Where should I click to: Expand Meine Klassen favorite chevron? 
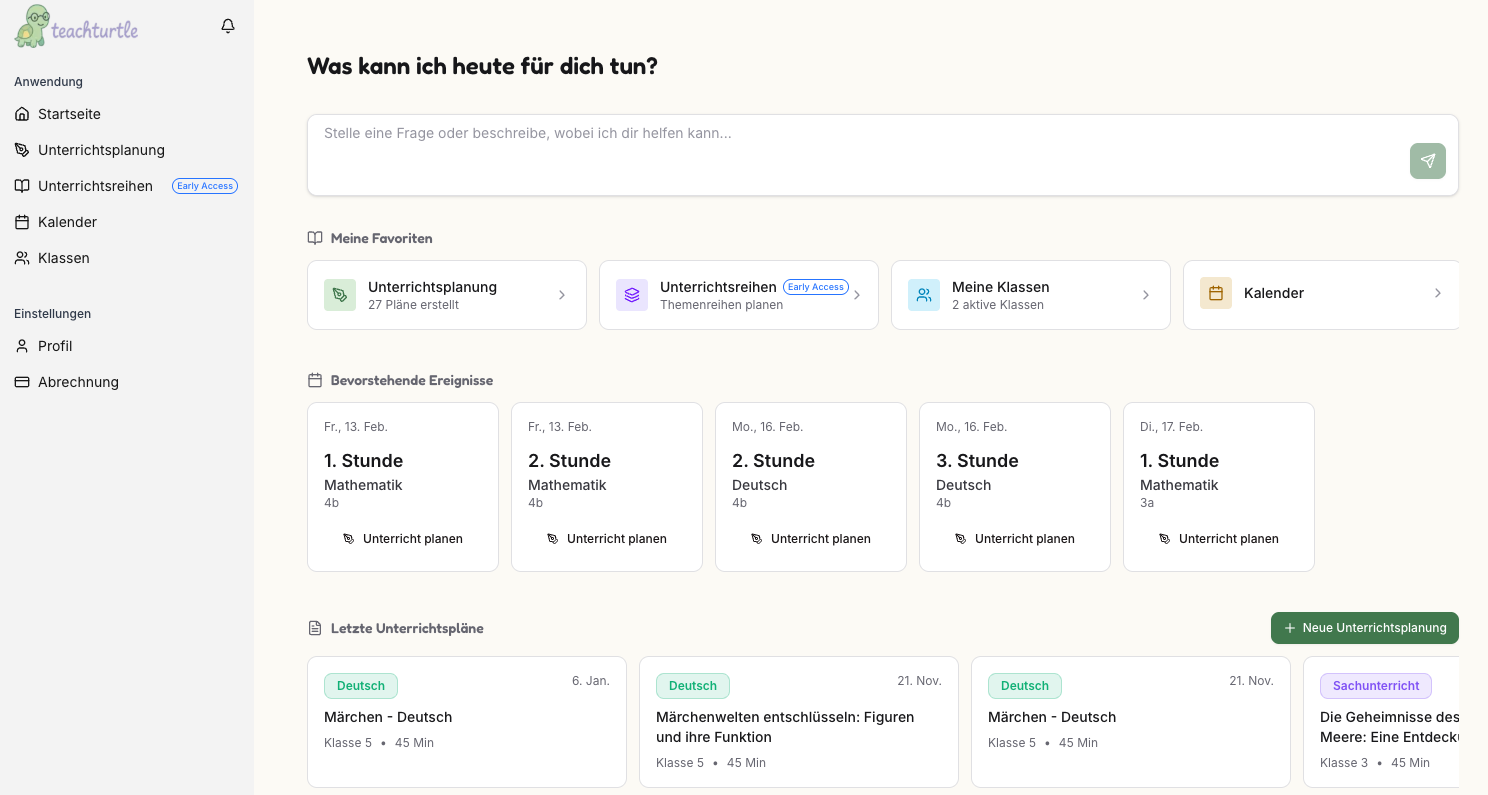click(1146, 295)
